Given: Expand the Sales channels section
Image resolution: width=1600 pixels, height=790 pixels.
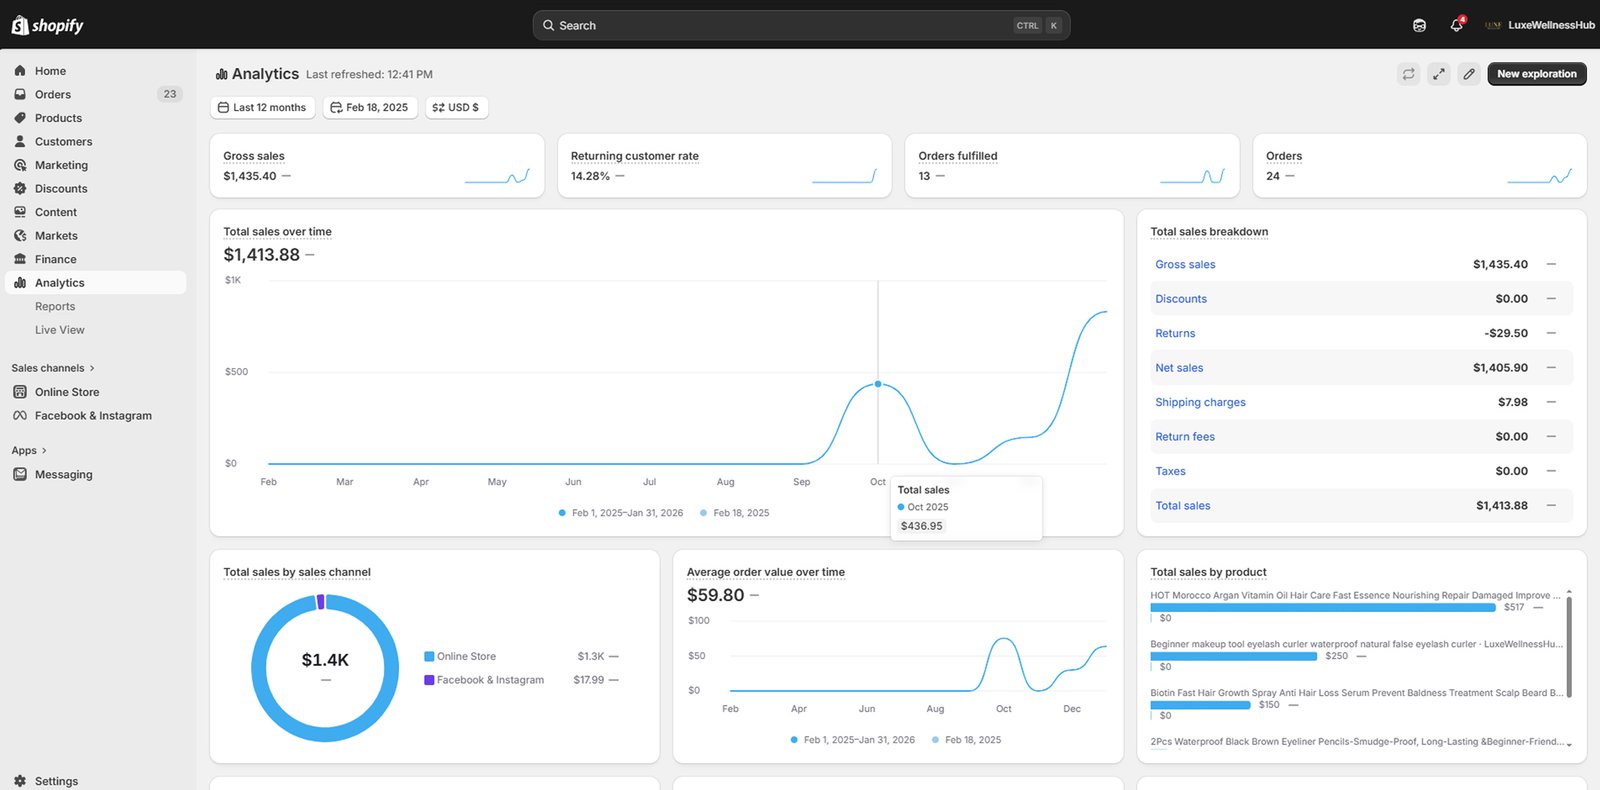Looking at the screenshot, I should click(x=52, y=368).
